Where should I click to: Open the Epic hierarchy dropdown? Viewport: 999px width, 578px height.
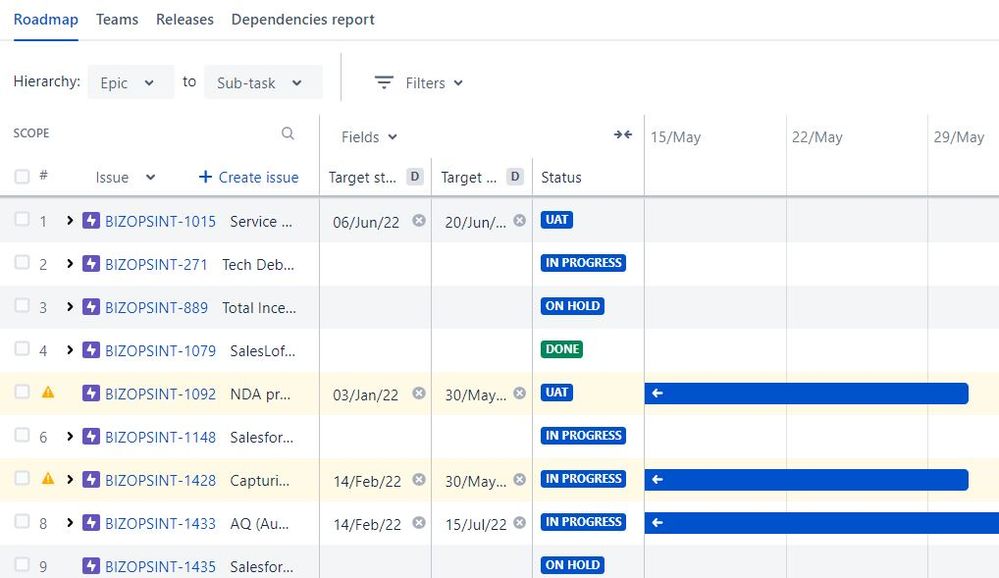click(x=131, y=82)
